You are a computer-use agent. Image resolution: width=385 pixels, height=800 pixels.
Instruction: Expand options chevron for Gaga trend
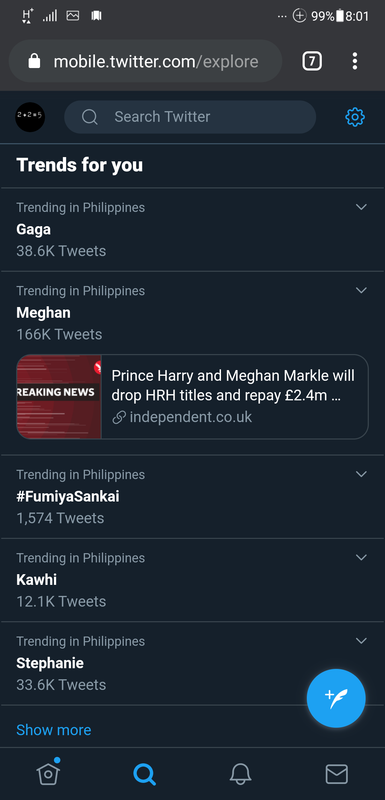[361, 207]
